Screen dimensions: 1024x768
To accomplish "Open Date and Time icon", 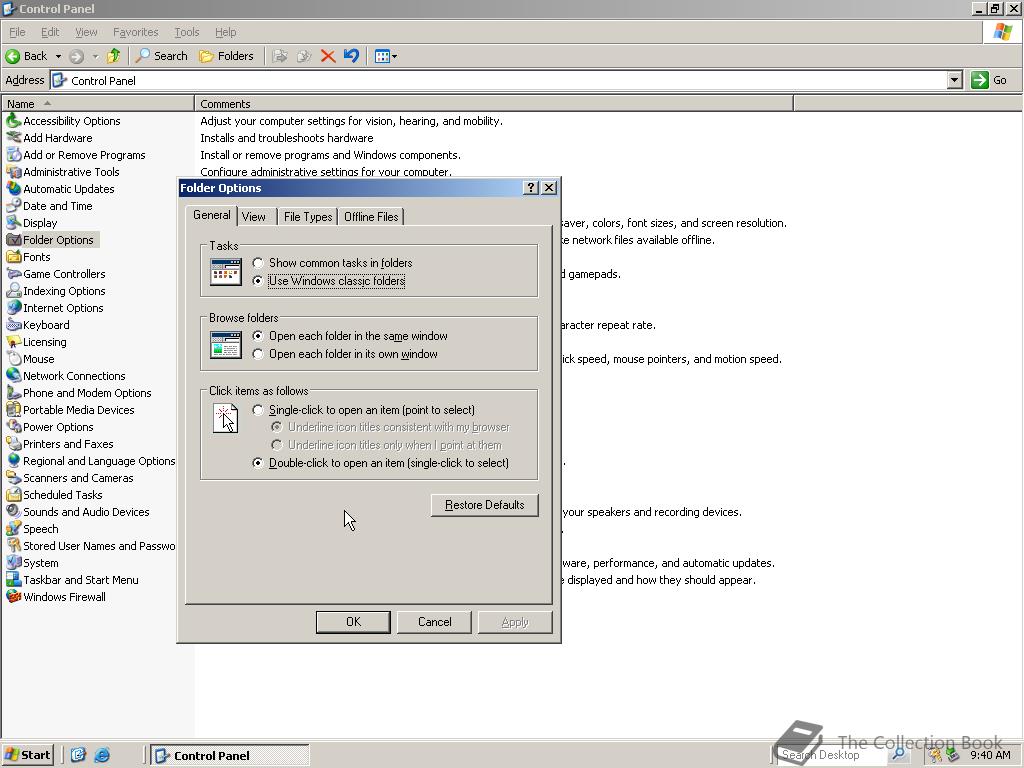I will coord(14,206).
